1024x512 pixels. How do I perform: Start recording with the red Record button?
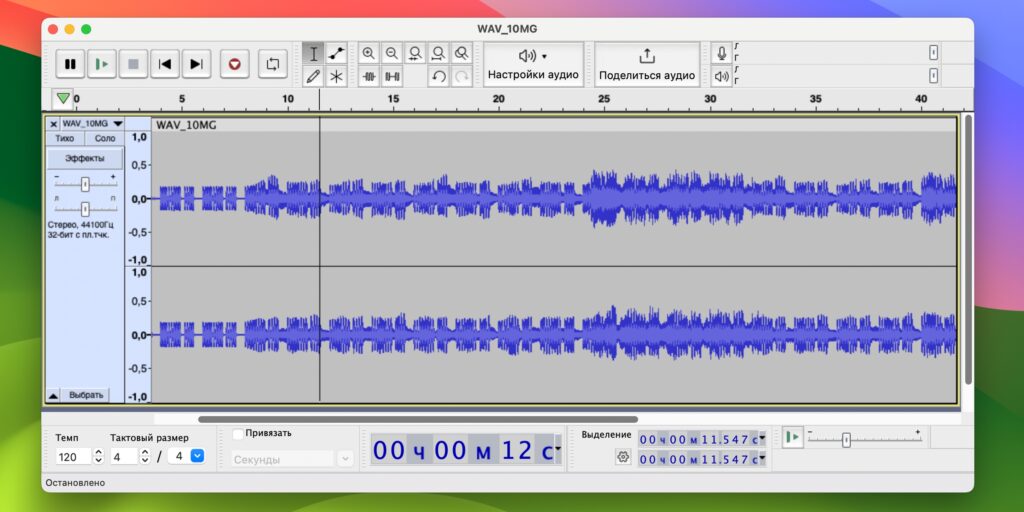pos(234,64)
